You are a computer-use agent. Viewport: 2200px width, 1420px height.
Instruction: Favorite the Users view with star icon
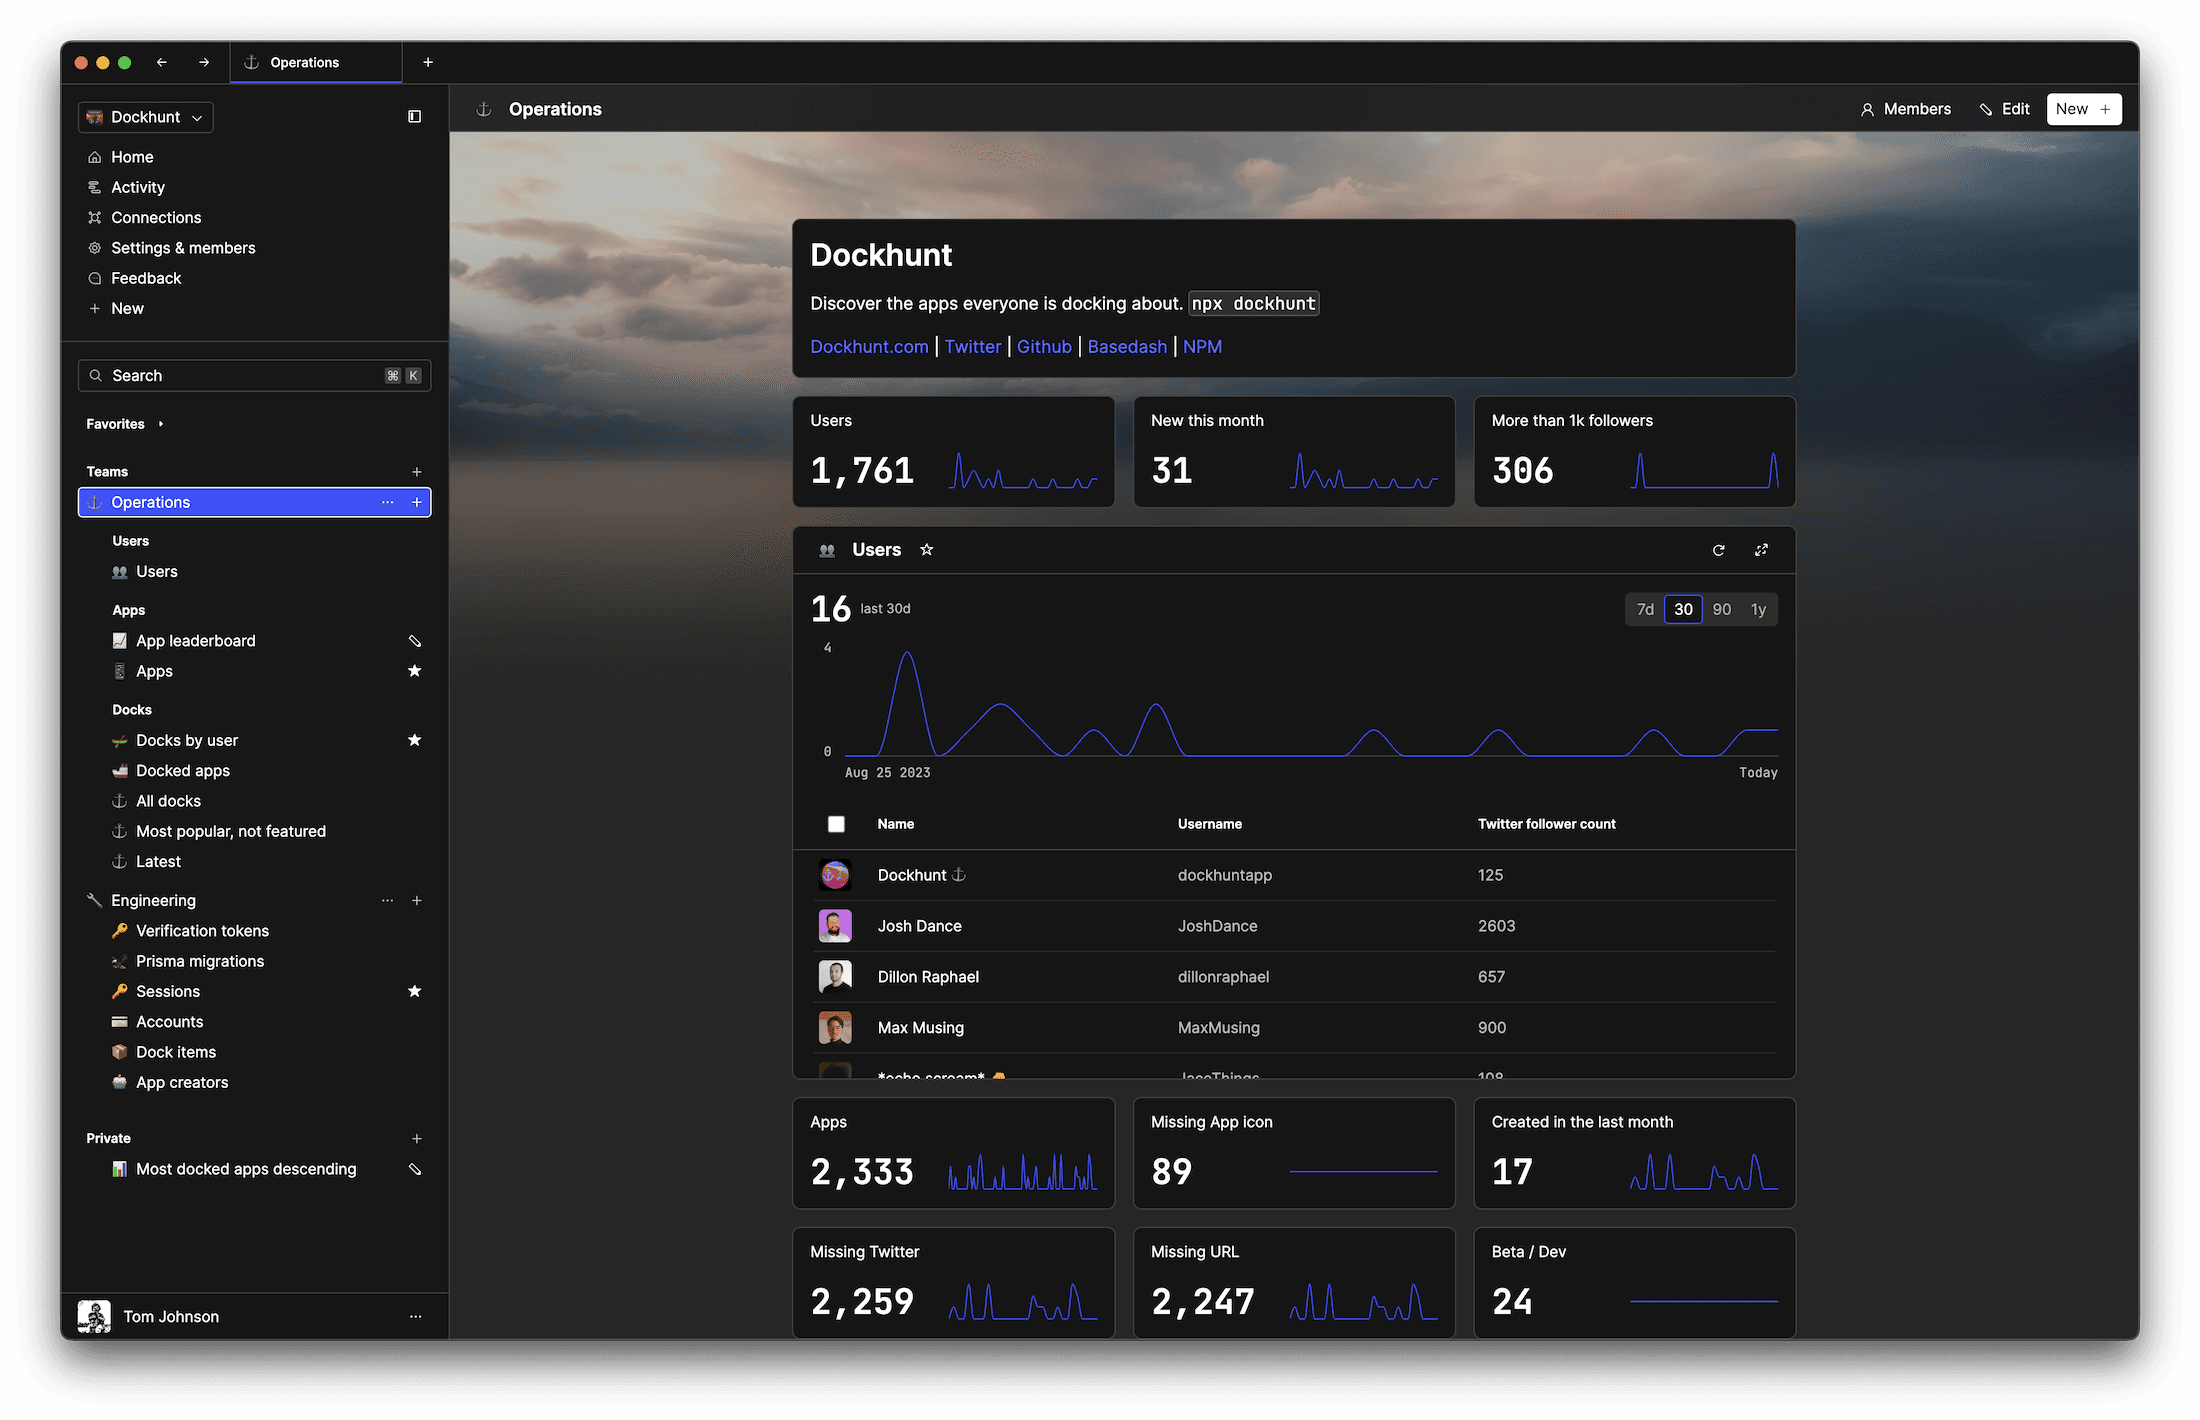(x=927, y=550)
